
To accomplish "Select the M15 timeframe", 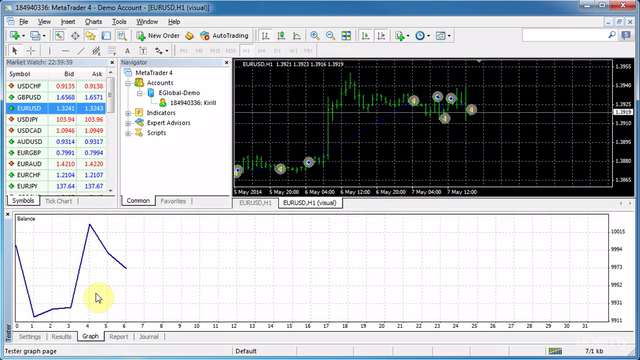I will tap(215, 51).
